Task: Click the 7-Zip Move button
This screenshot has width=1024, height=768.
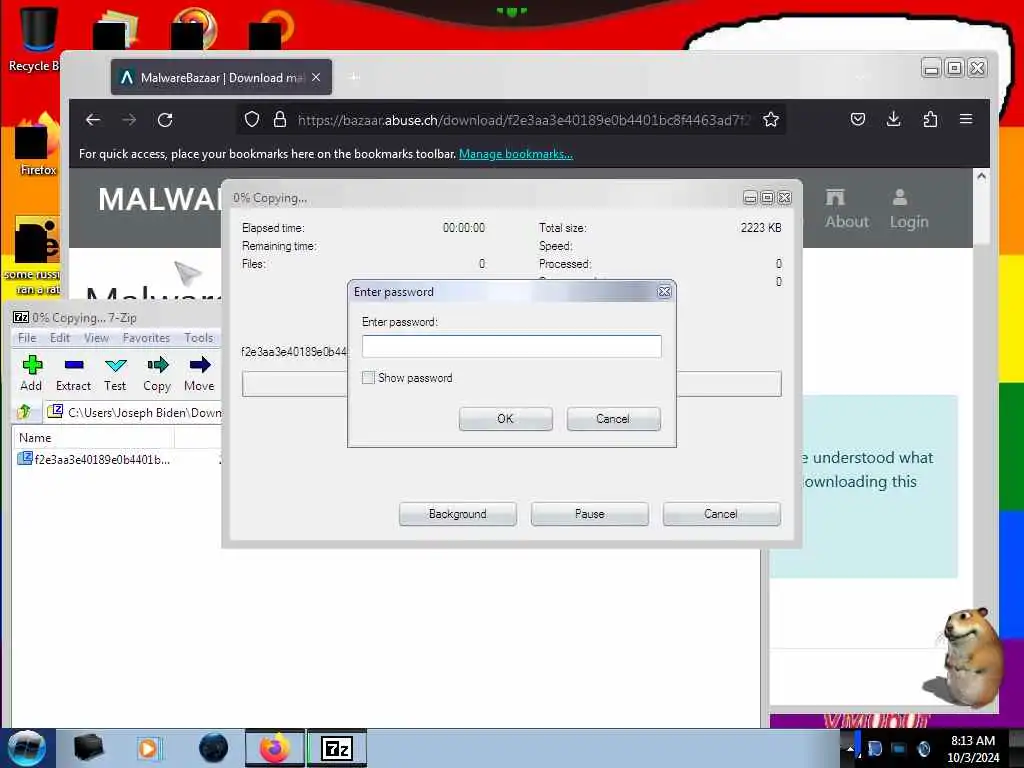Action: tap(199, 374)
